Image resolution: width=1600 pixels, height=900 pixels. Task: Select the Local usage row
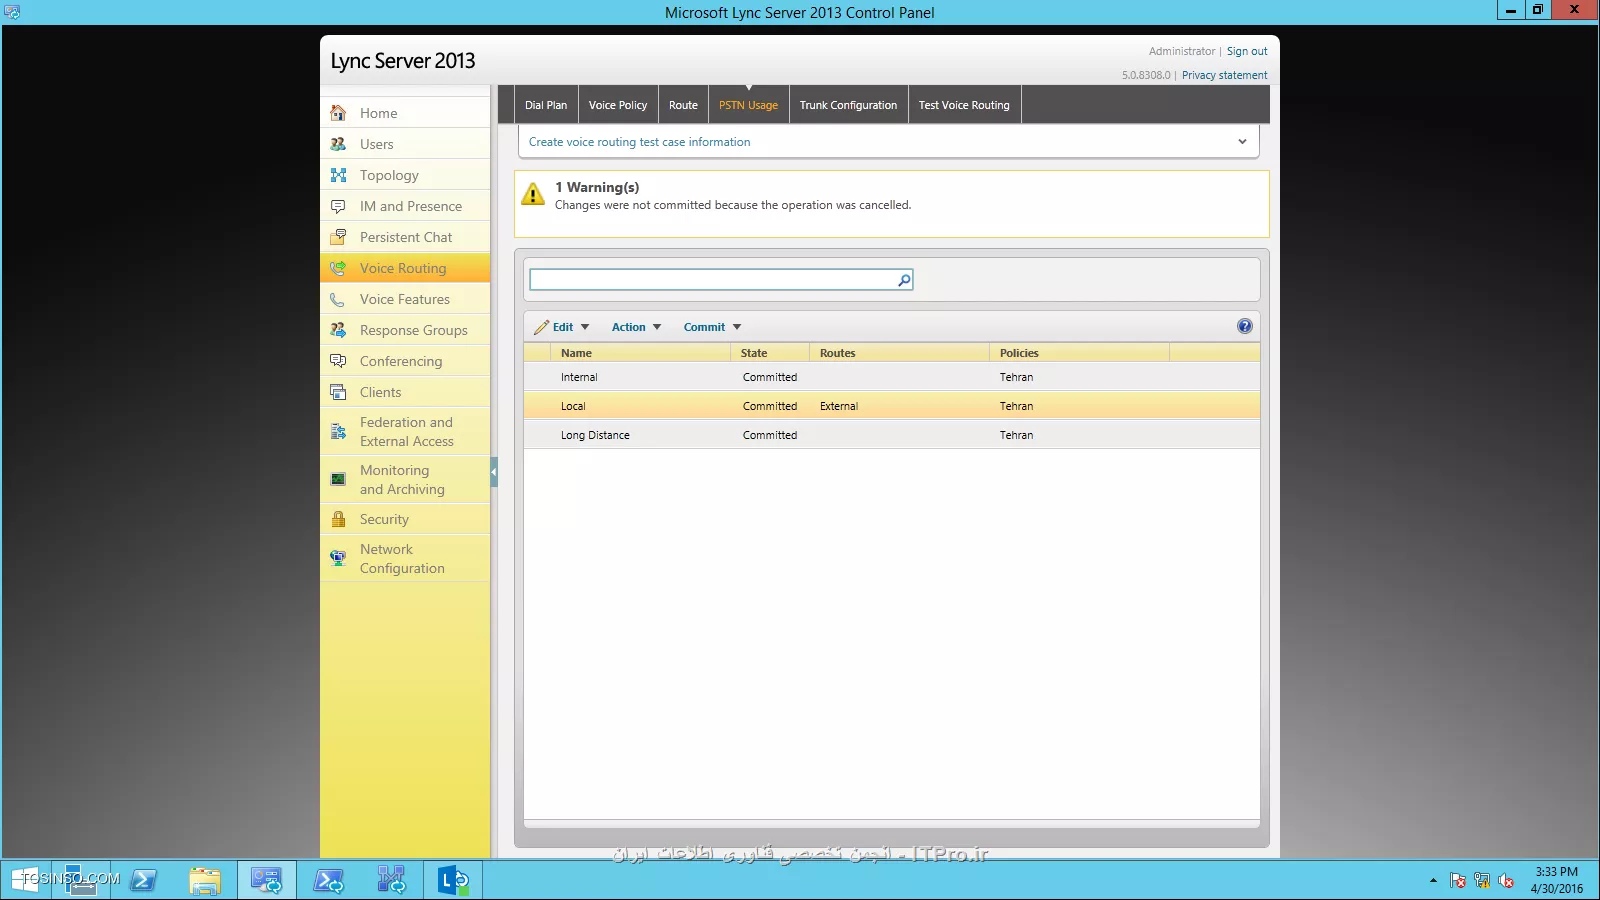[x=891, y=406]
